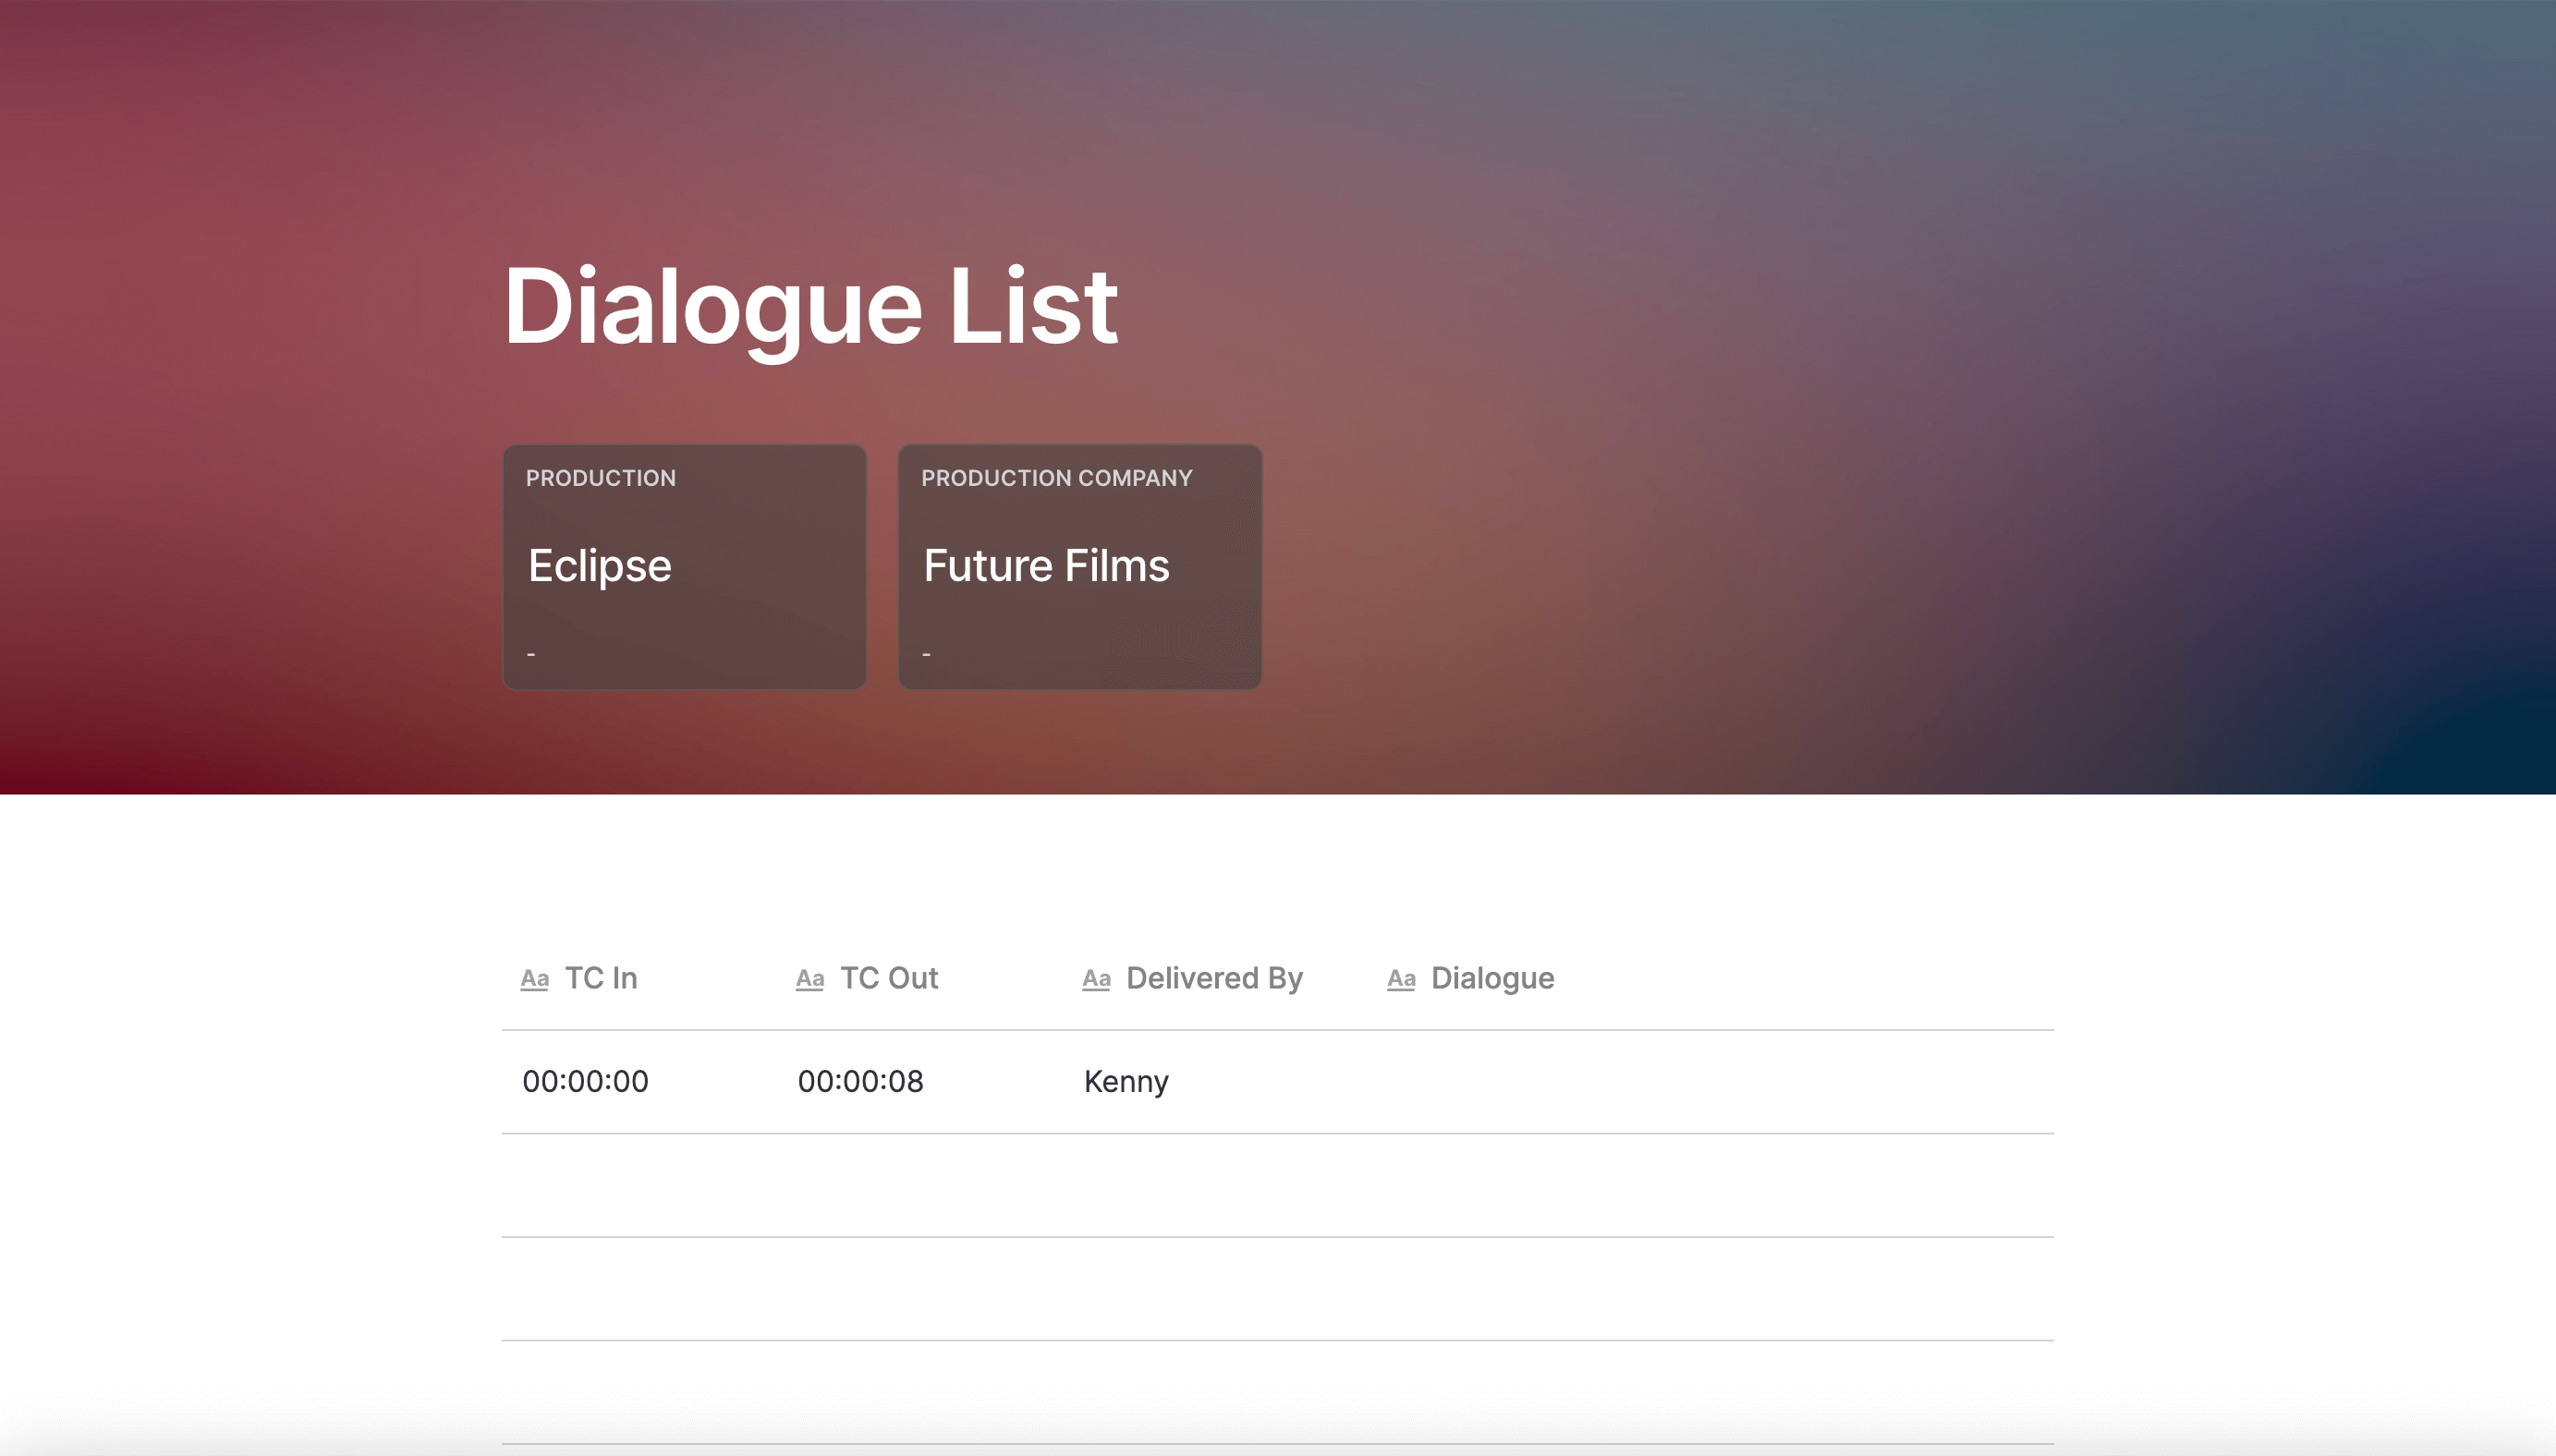Select the 00:00:00 timecode cell
Screen dimensions: 2556x1456
585,1081
